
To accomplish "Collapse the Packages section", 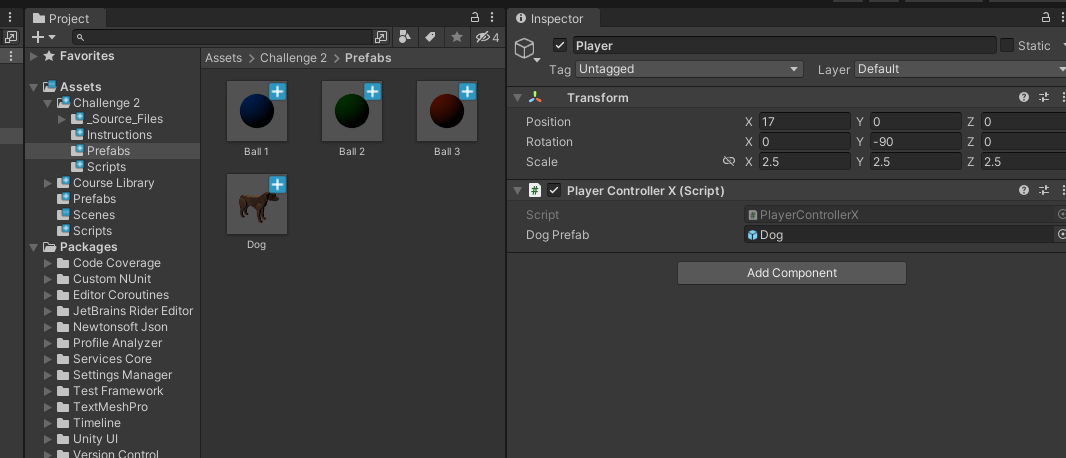I will [x=33, y=247].
